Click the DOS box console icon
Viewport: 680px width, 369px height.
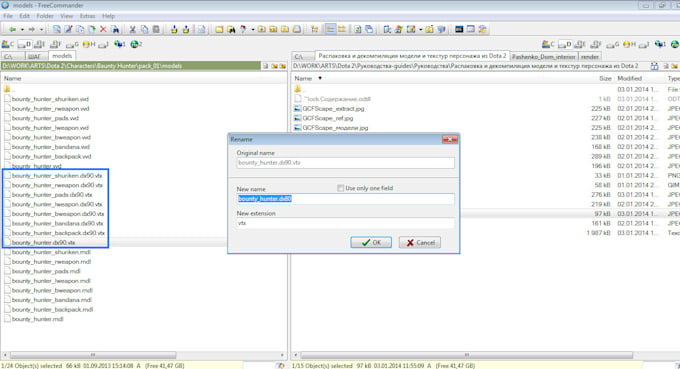[x=459, y=29]
